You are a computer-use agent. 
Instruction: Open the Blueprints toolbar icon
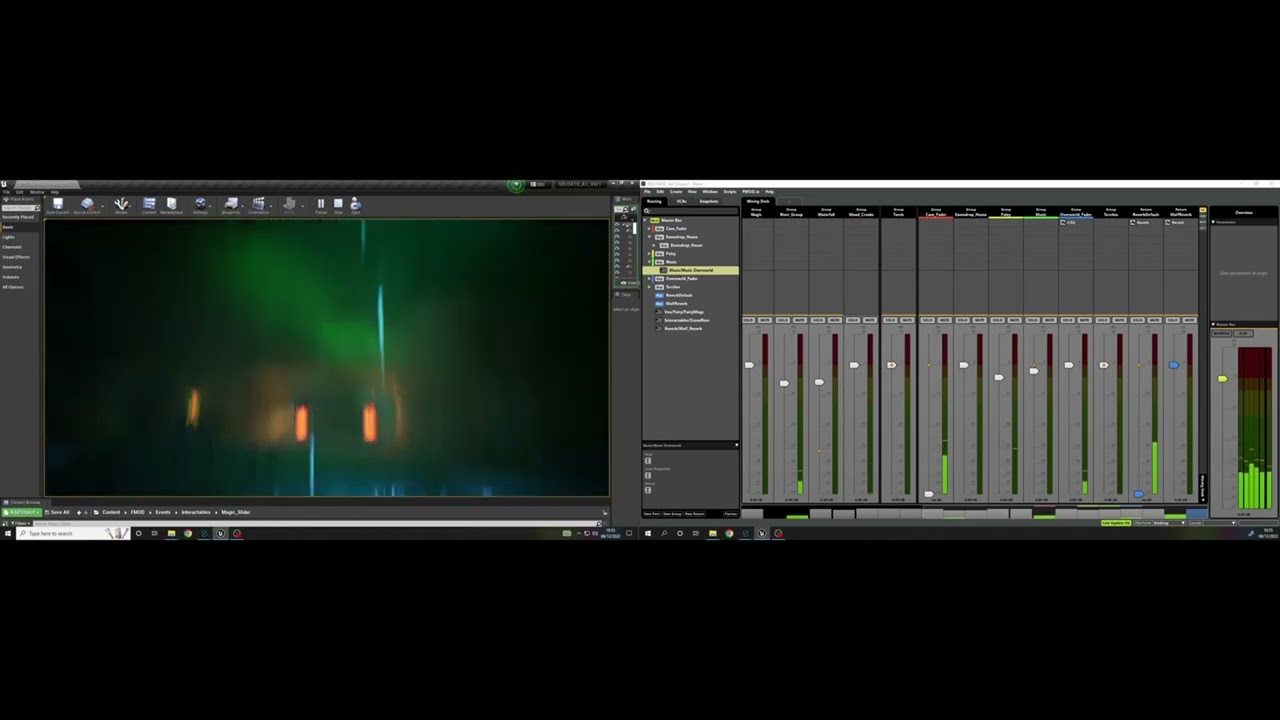click(x=231, y=204)
